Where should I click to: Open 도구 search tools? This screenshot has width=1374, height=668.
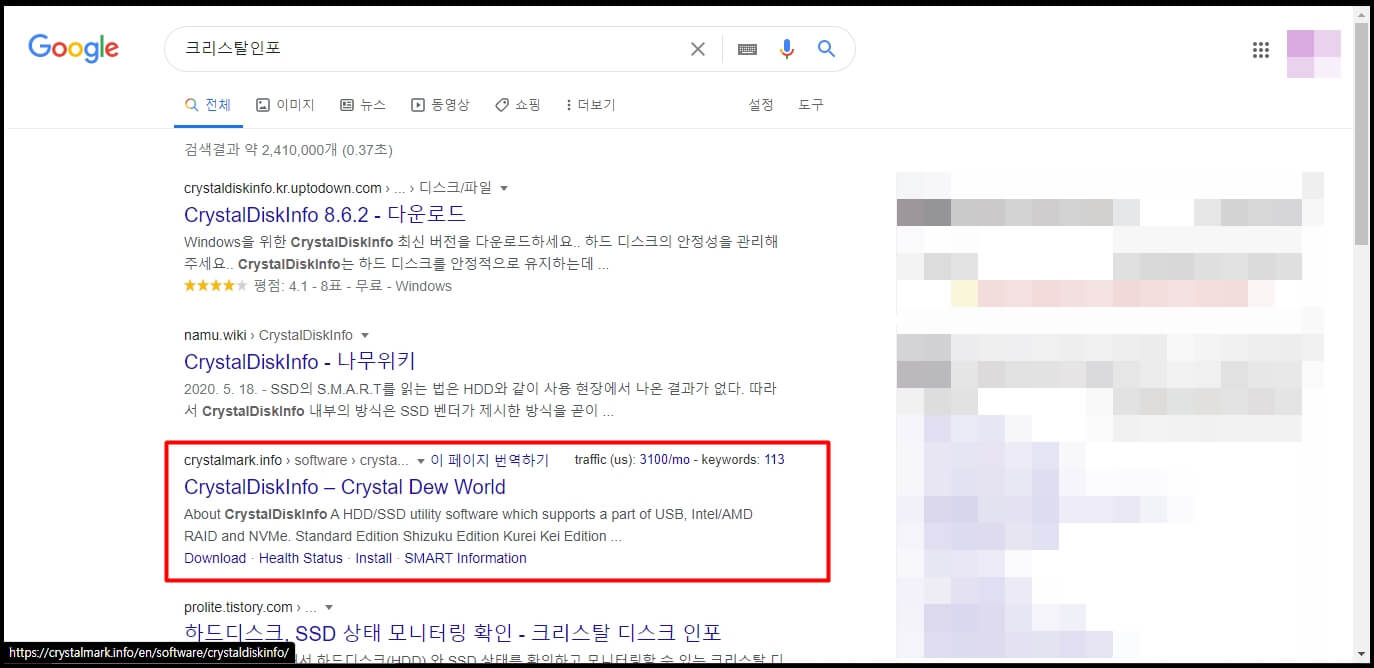click(811, 104)
